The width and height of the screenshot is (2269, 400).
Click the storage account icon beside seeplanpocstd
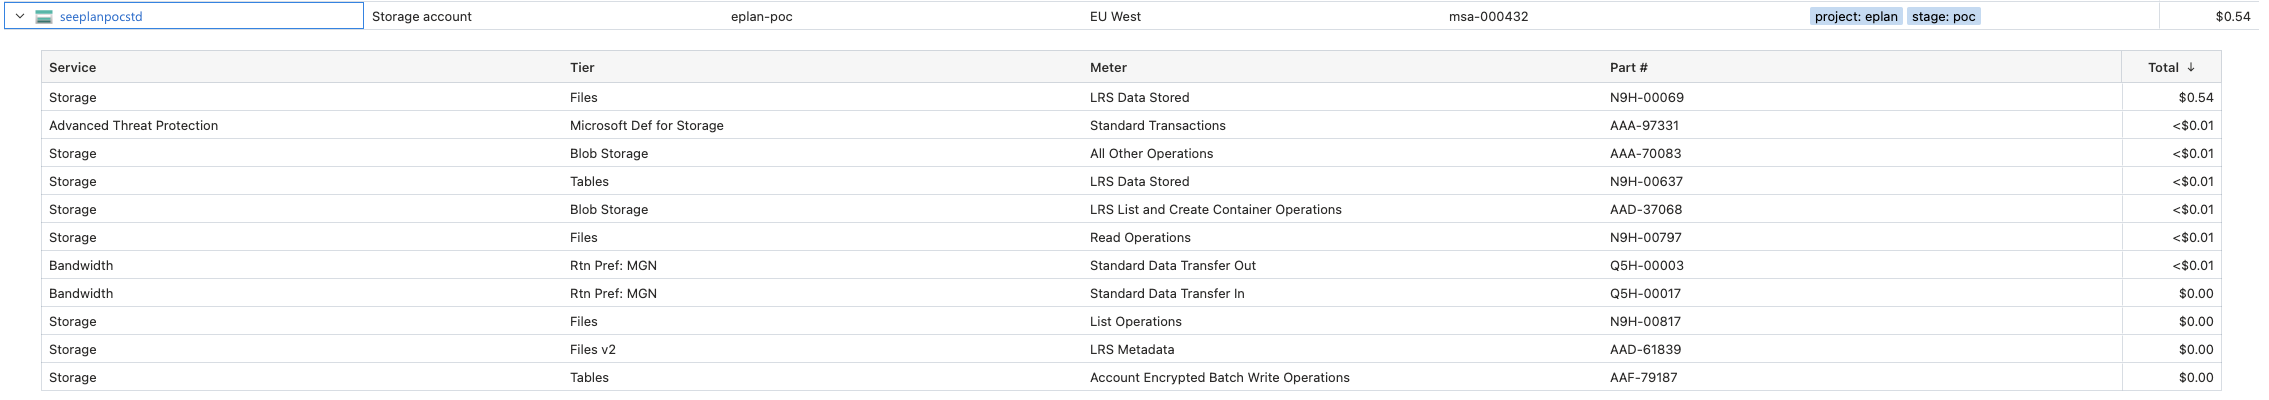click(x=44, y=16)
